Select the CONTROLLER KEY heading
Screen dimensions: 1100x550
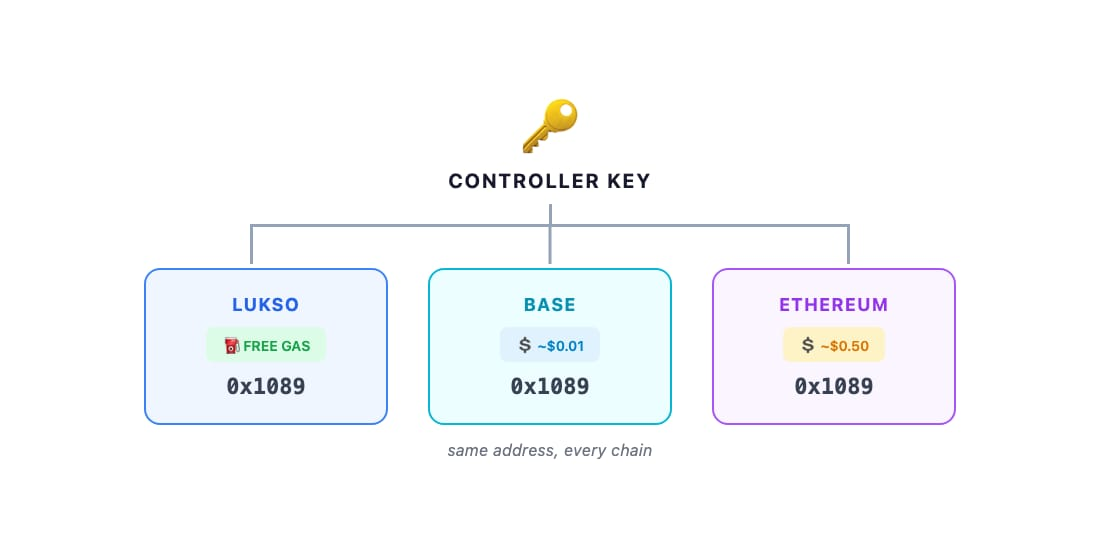point(550,181)
